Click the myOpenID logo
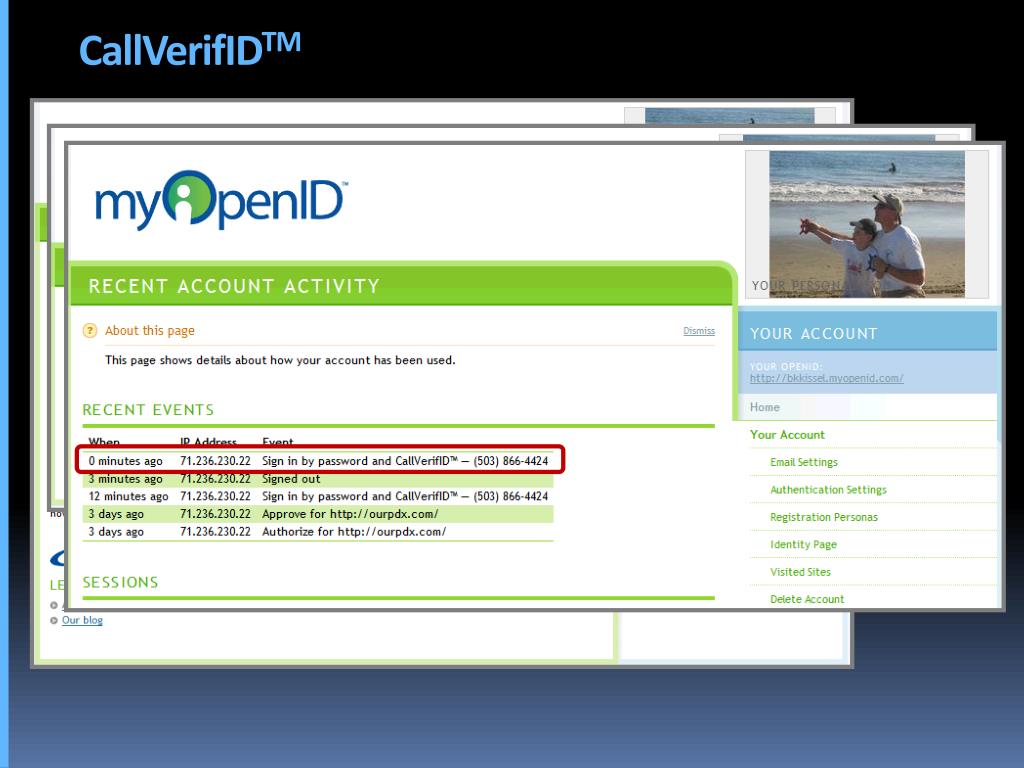The image size is (1024, 768). (x=221, y=200)
